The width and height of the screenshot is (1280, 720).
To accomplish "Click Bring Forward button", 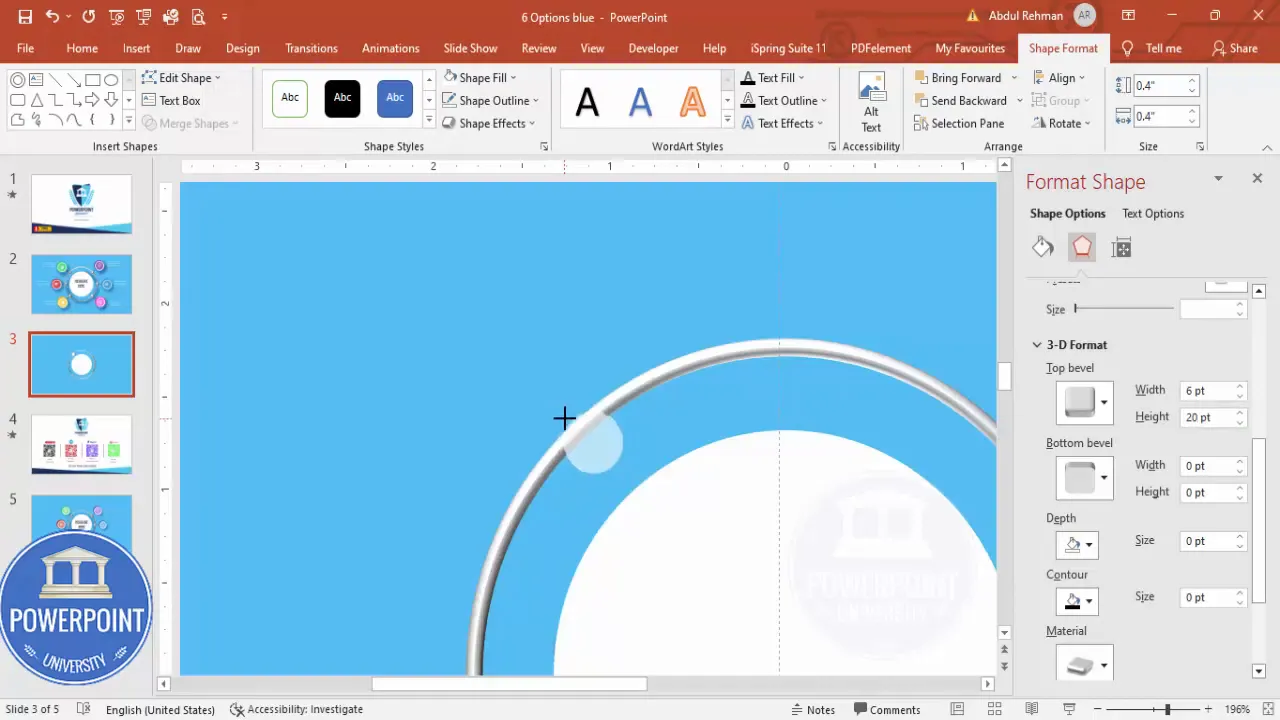I will click(x=957, y=77).
